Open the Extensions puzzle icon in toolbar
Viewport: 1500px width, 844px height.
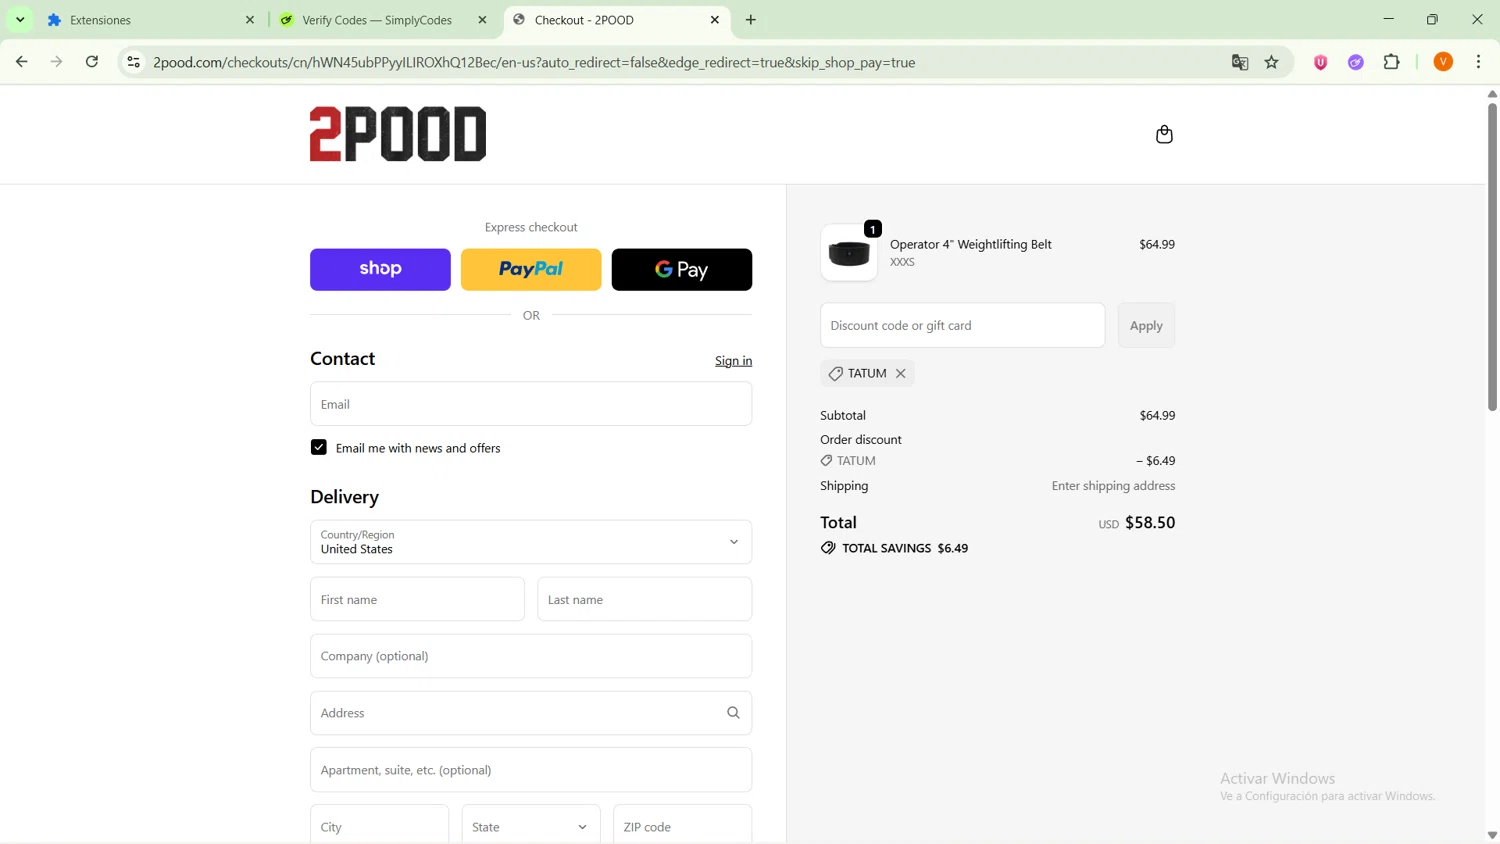tap(1392, 62)
